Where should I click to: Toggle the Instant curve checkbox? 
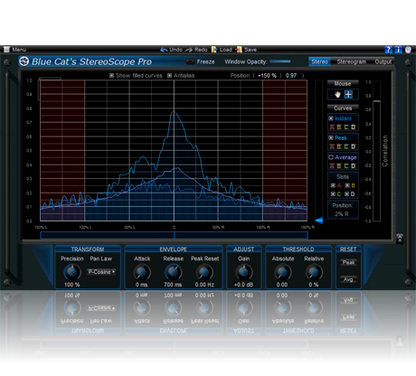click(331, 118)
